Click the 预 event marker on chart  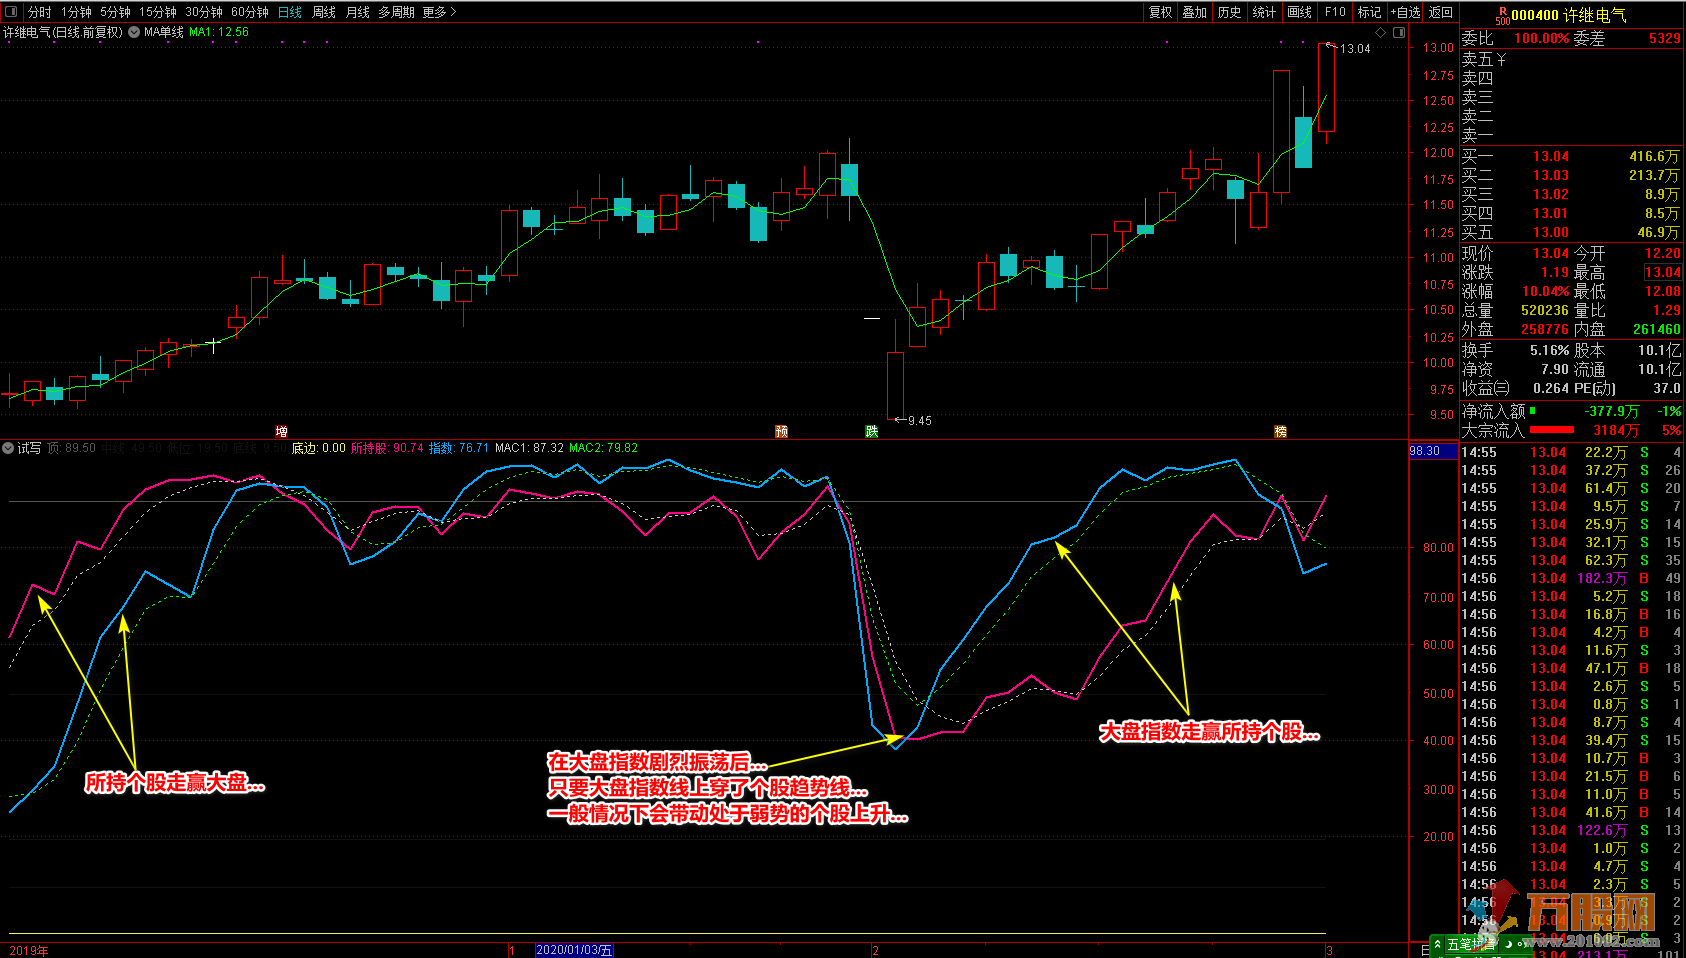[781, 431]
